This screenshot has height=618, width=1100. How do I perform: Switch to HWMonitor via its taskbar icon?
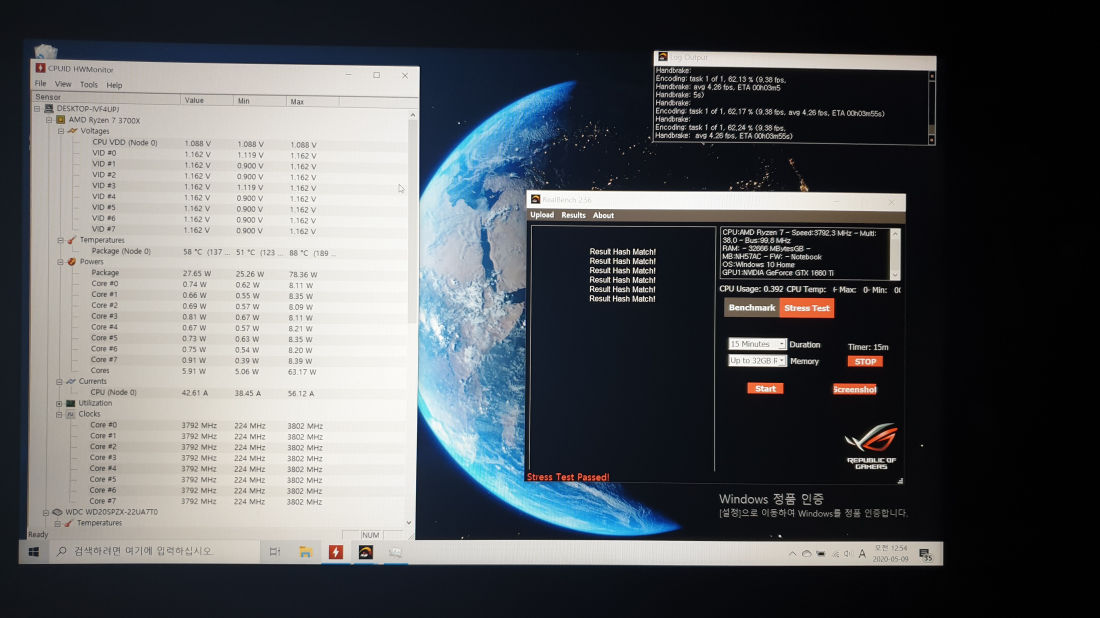[x=335, y=552]
